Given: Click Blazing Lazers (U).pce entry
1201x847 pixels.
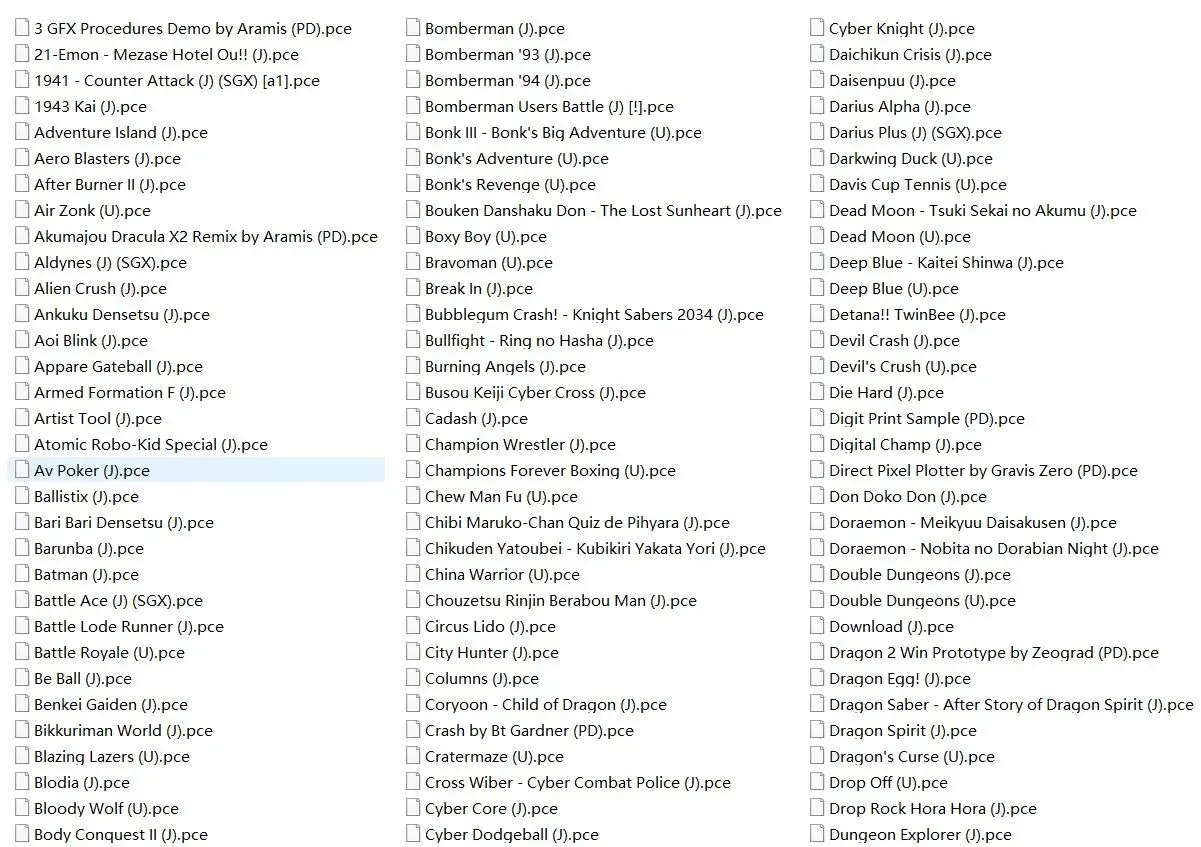Looking at the screenshot, I should pyautogui.click(x=111, y=756).
